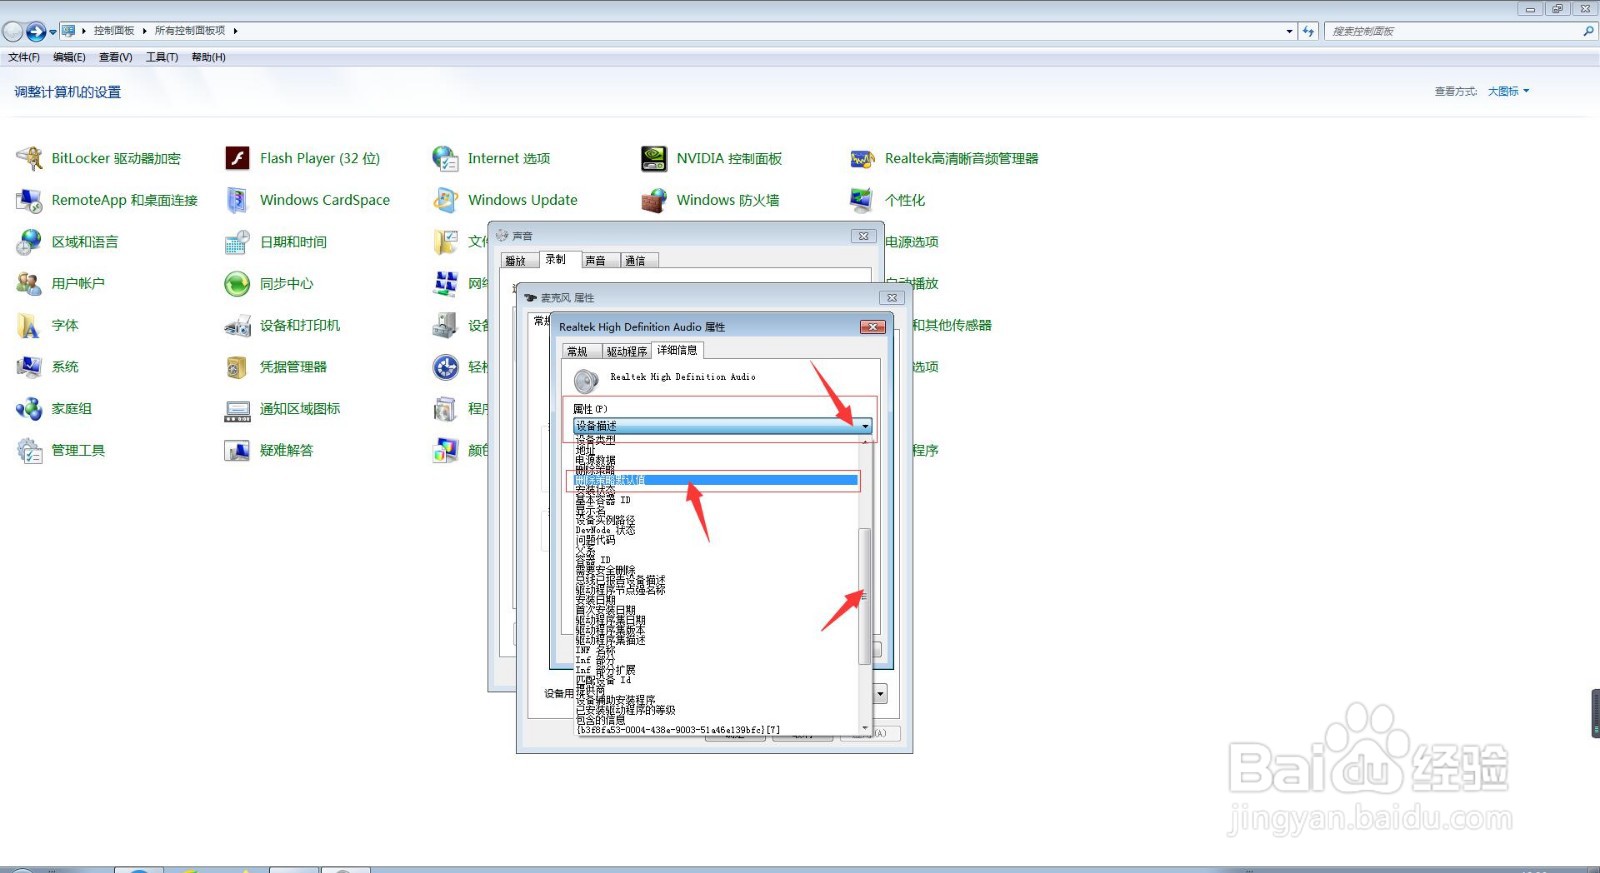Open 设备用法 dropdown in microphone properties
This screenshot has width=1600, height=873.
(x=881, y=694)
